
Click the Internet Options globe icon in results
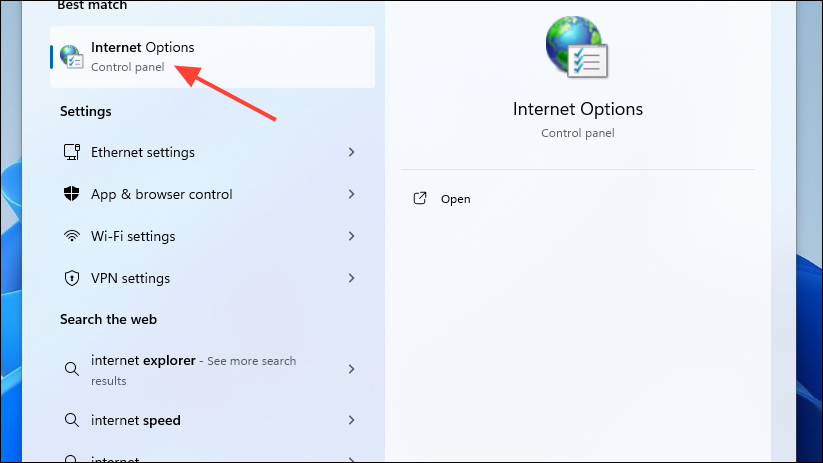pyautogui.click(x=71, y=57)
